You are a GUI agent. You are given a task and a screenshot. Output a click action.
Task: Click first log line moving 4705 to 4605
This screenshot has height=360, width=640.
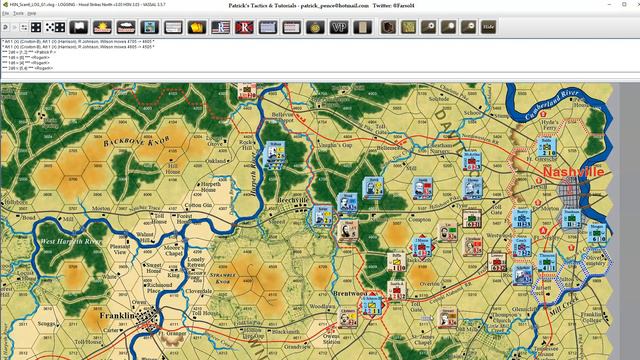coord(78,42)
